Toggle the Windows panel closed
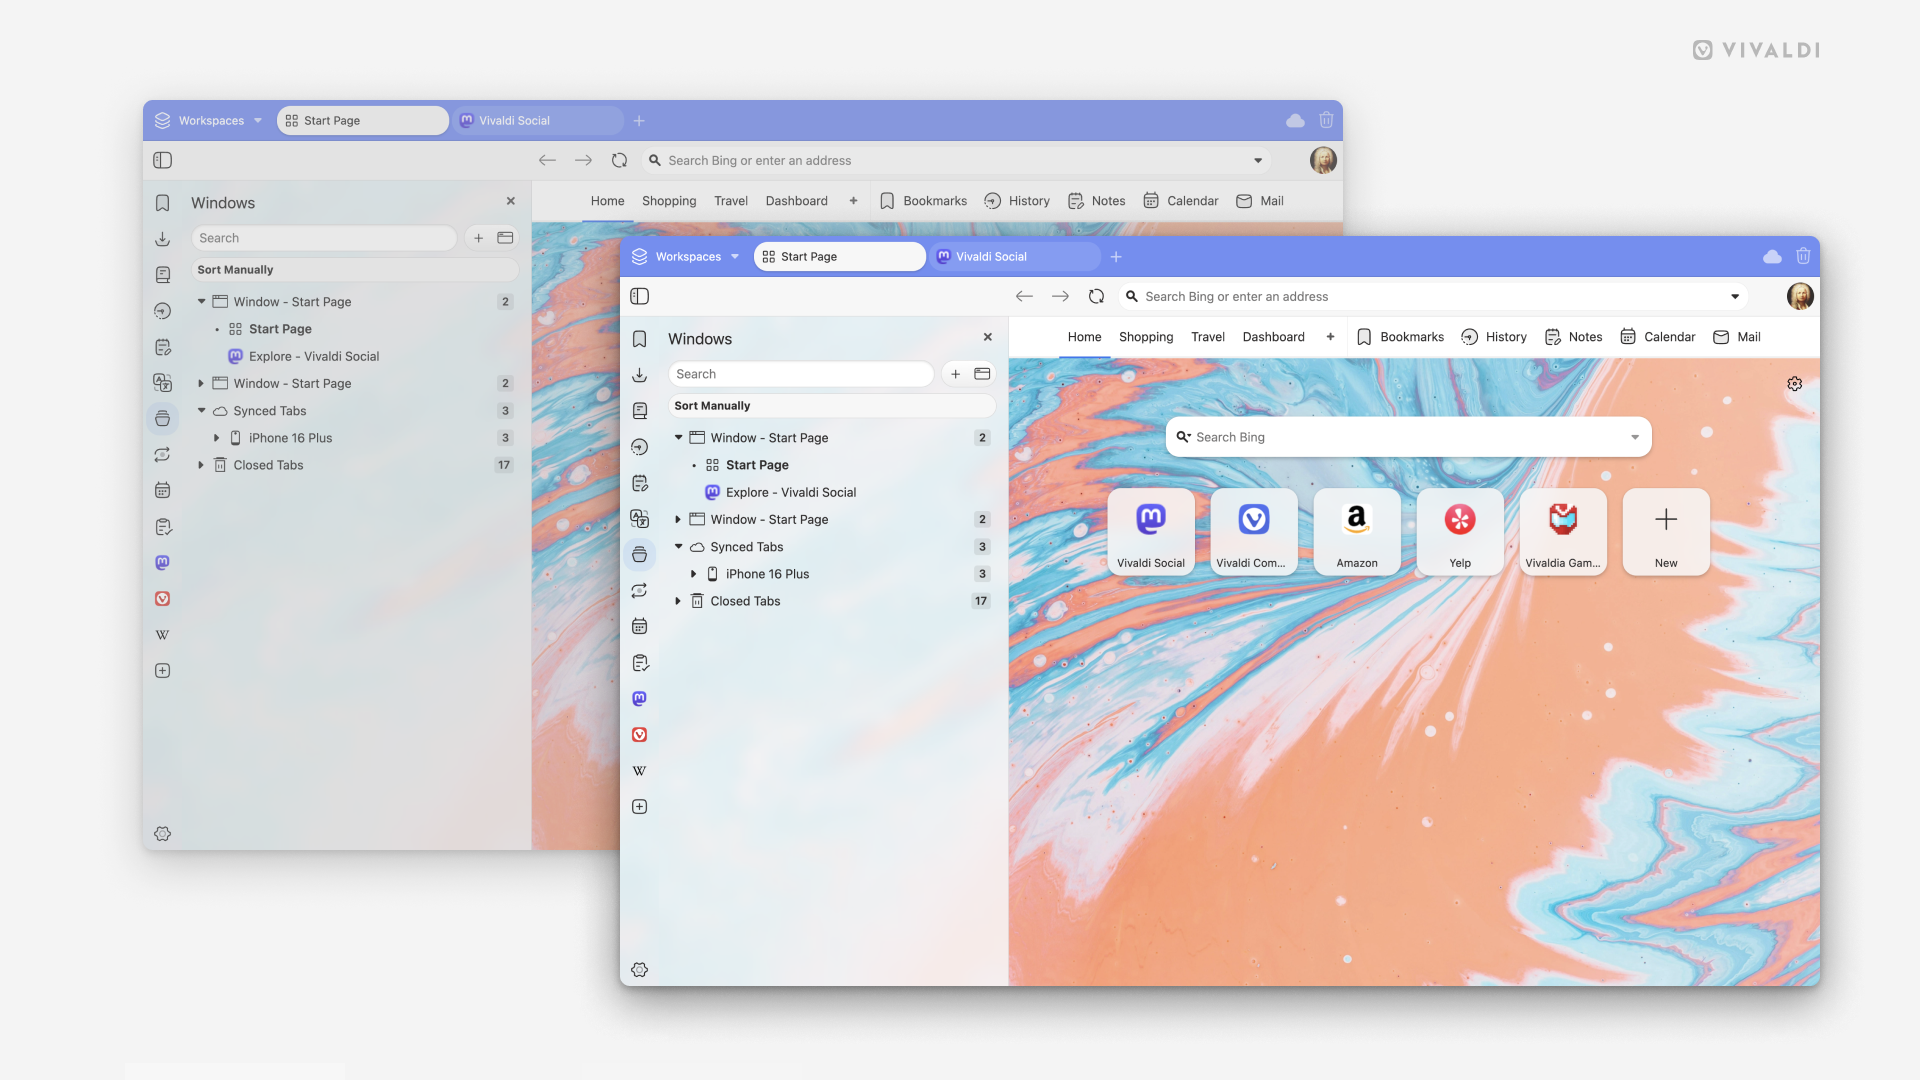The height and width of the screenshot is (1080, 1920). [986, 339]
